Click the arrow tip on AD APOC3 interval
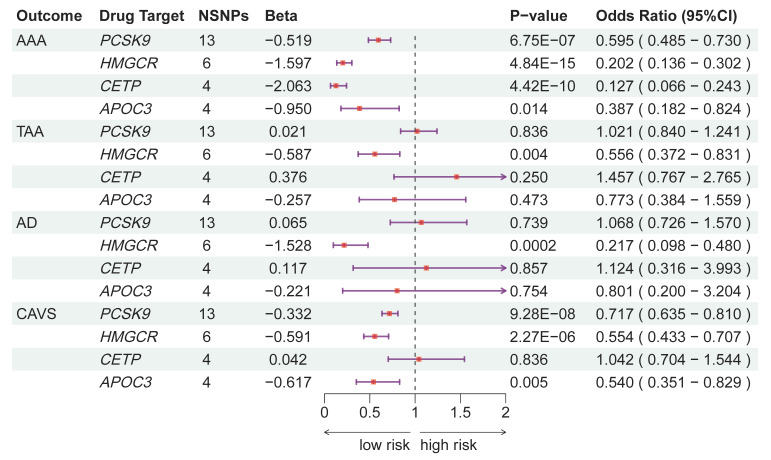This screenshot has height=460, width=771. tap(504, 291)
